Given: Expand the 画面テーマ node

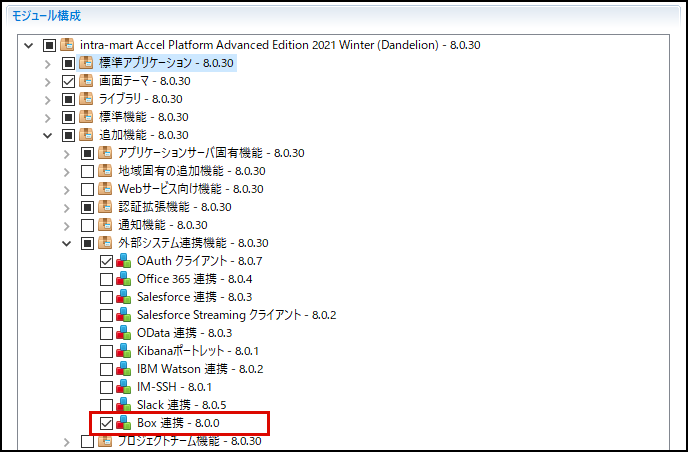Looking at the screenshot, I should click(x=48, y=82).
